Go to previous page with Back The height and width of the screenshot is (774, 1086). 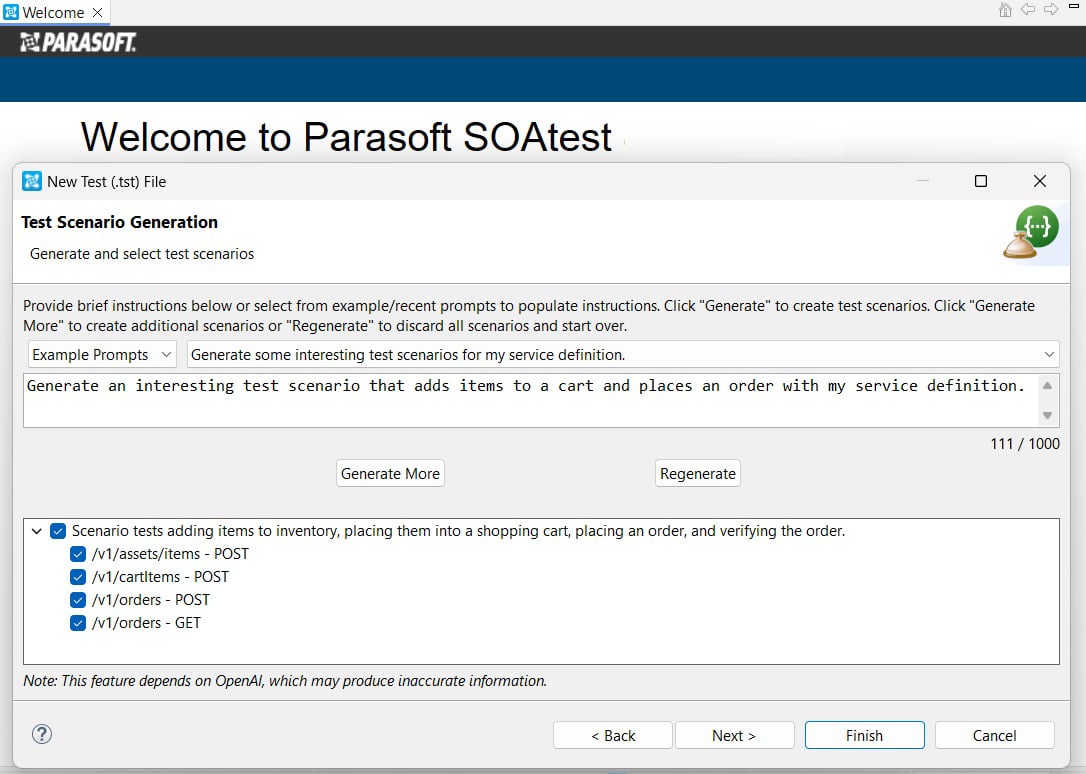(613, 735)
